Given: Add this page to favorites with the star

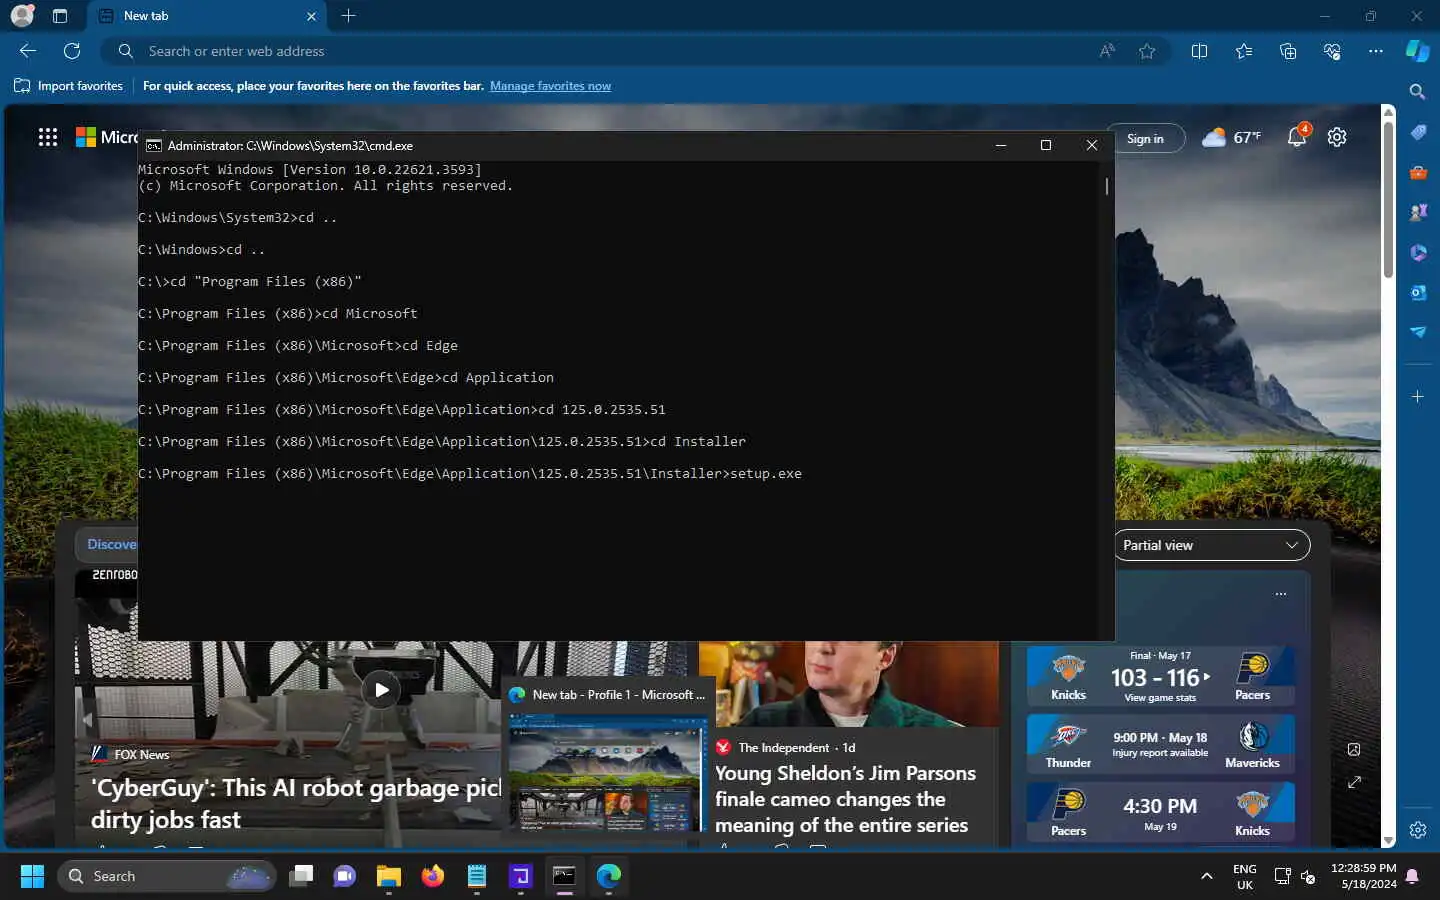Looking at the screenshot, I should [1147, 51].
